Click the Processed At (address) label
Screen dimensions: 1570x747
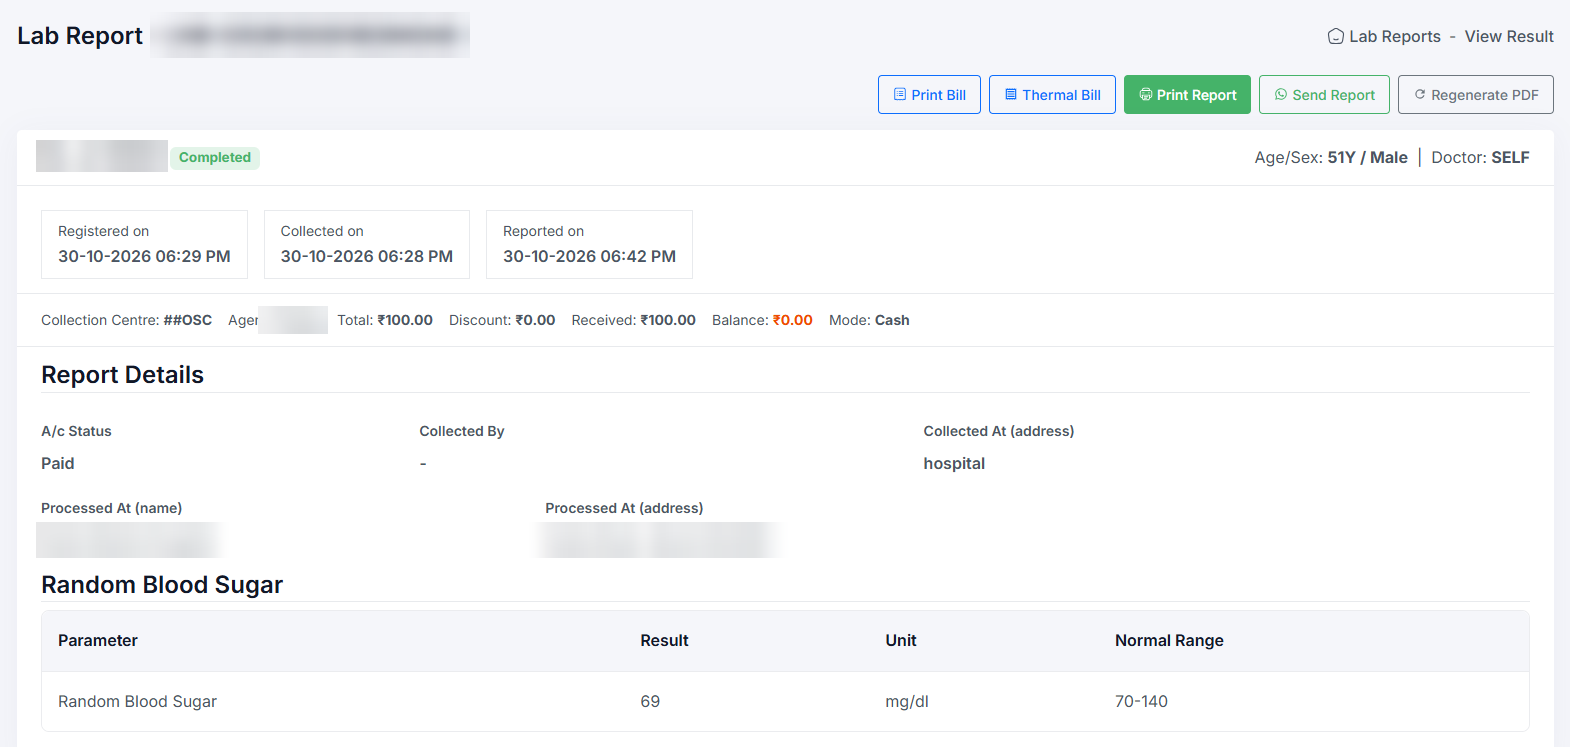pos(624,508)
